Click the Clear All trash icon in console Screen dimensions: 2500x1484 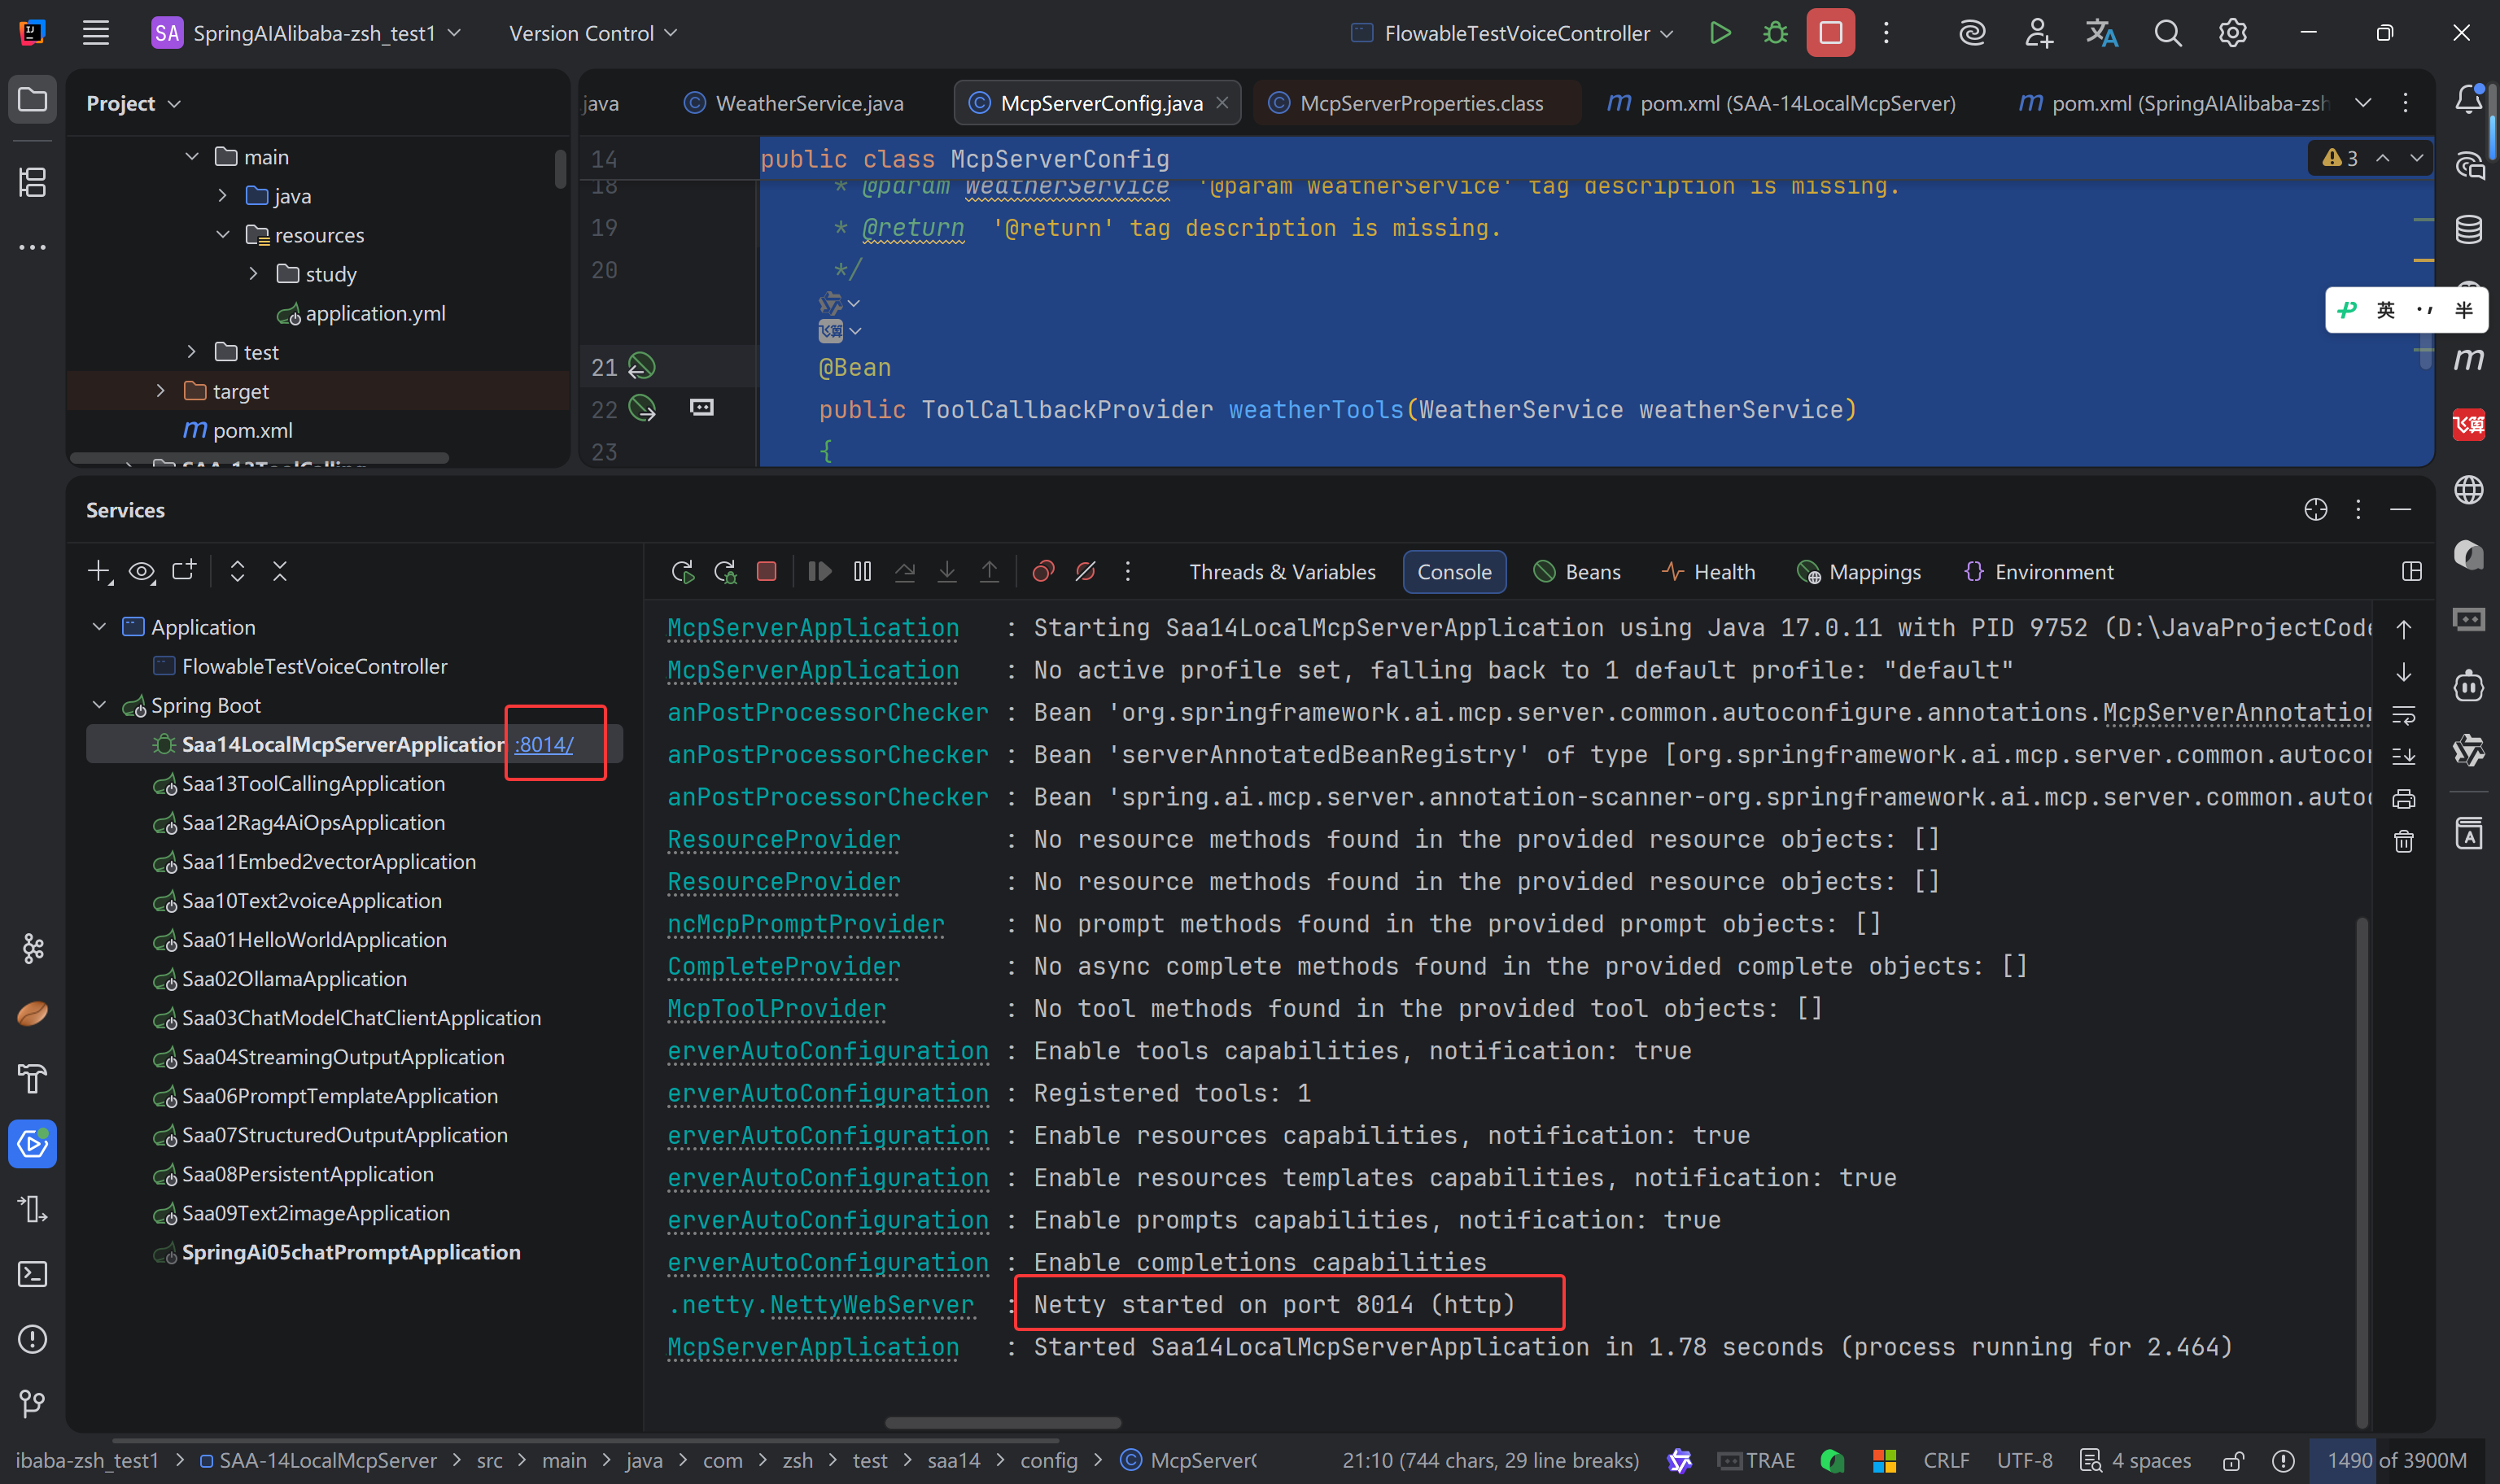coord(2404,841)
